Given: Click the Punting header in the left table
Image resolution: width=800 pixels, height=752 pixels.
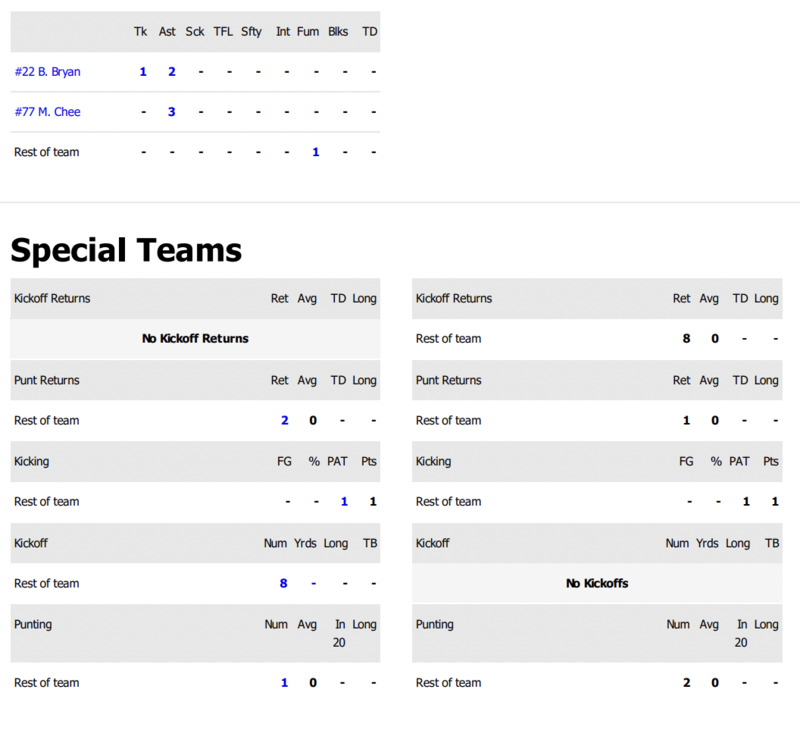Looking at the screenshot, I should point(33,625).
